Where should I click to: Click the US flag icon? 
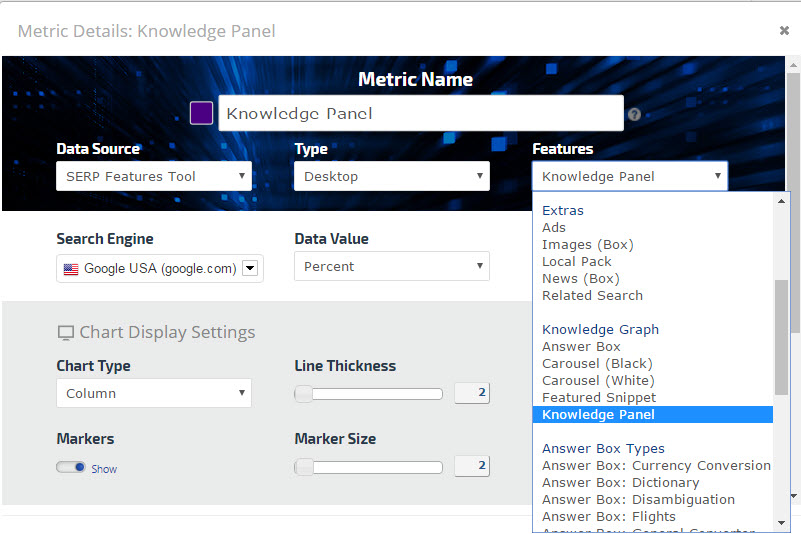[71, 268]
